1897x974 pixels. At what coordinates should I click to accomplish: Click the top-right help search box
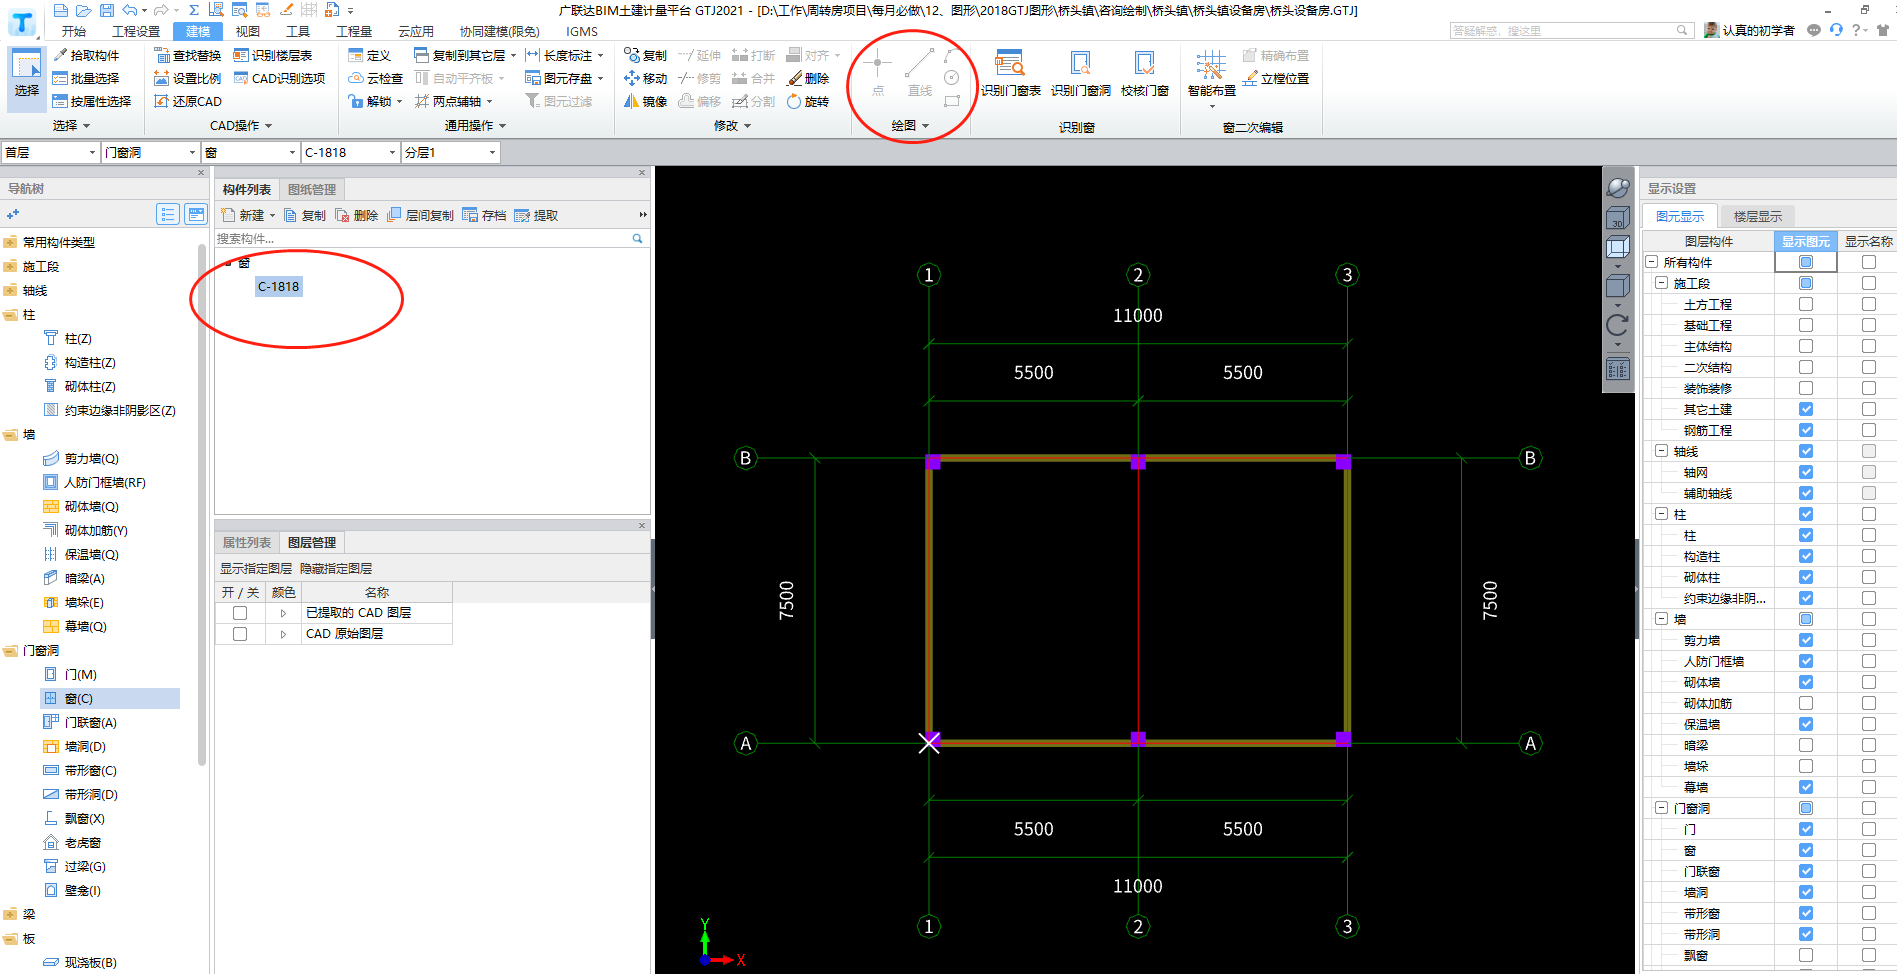coord(1570,30)
